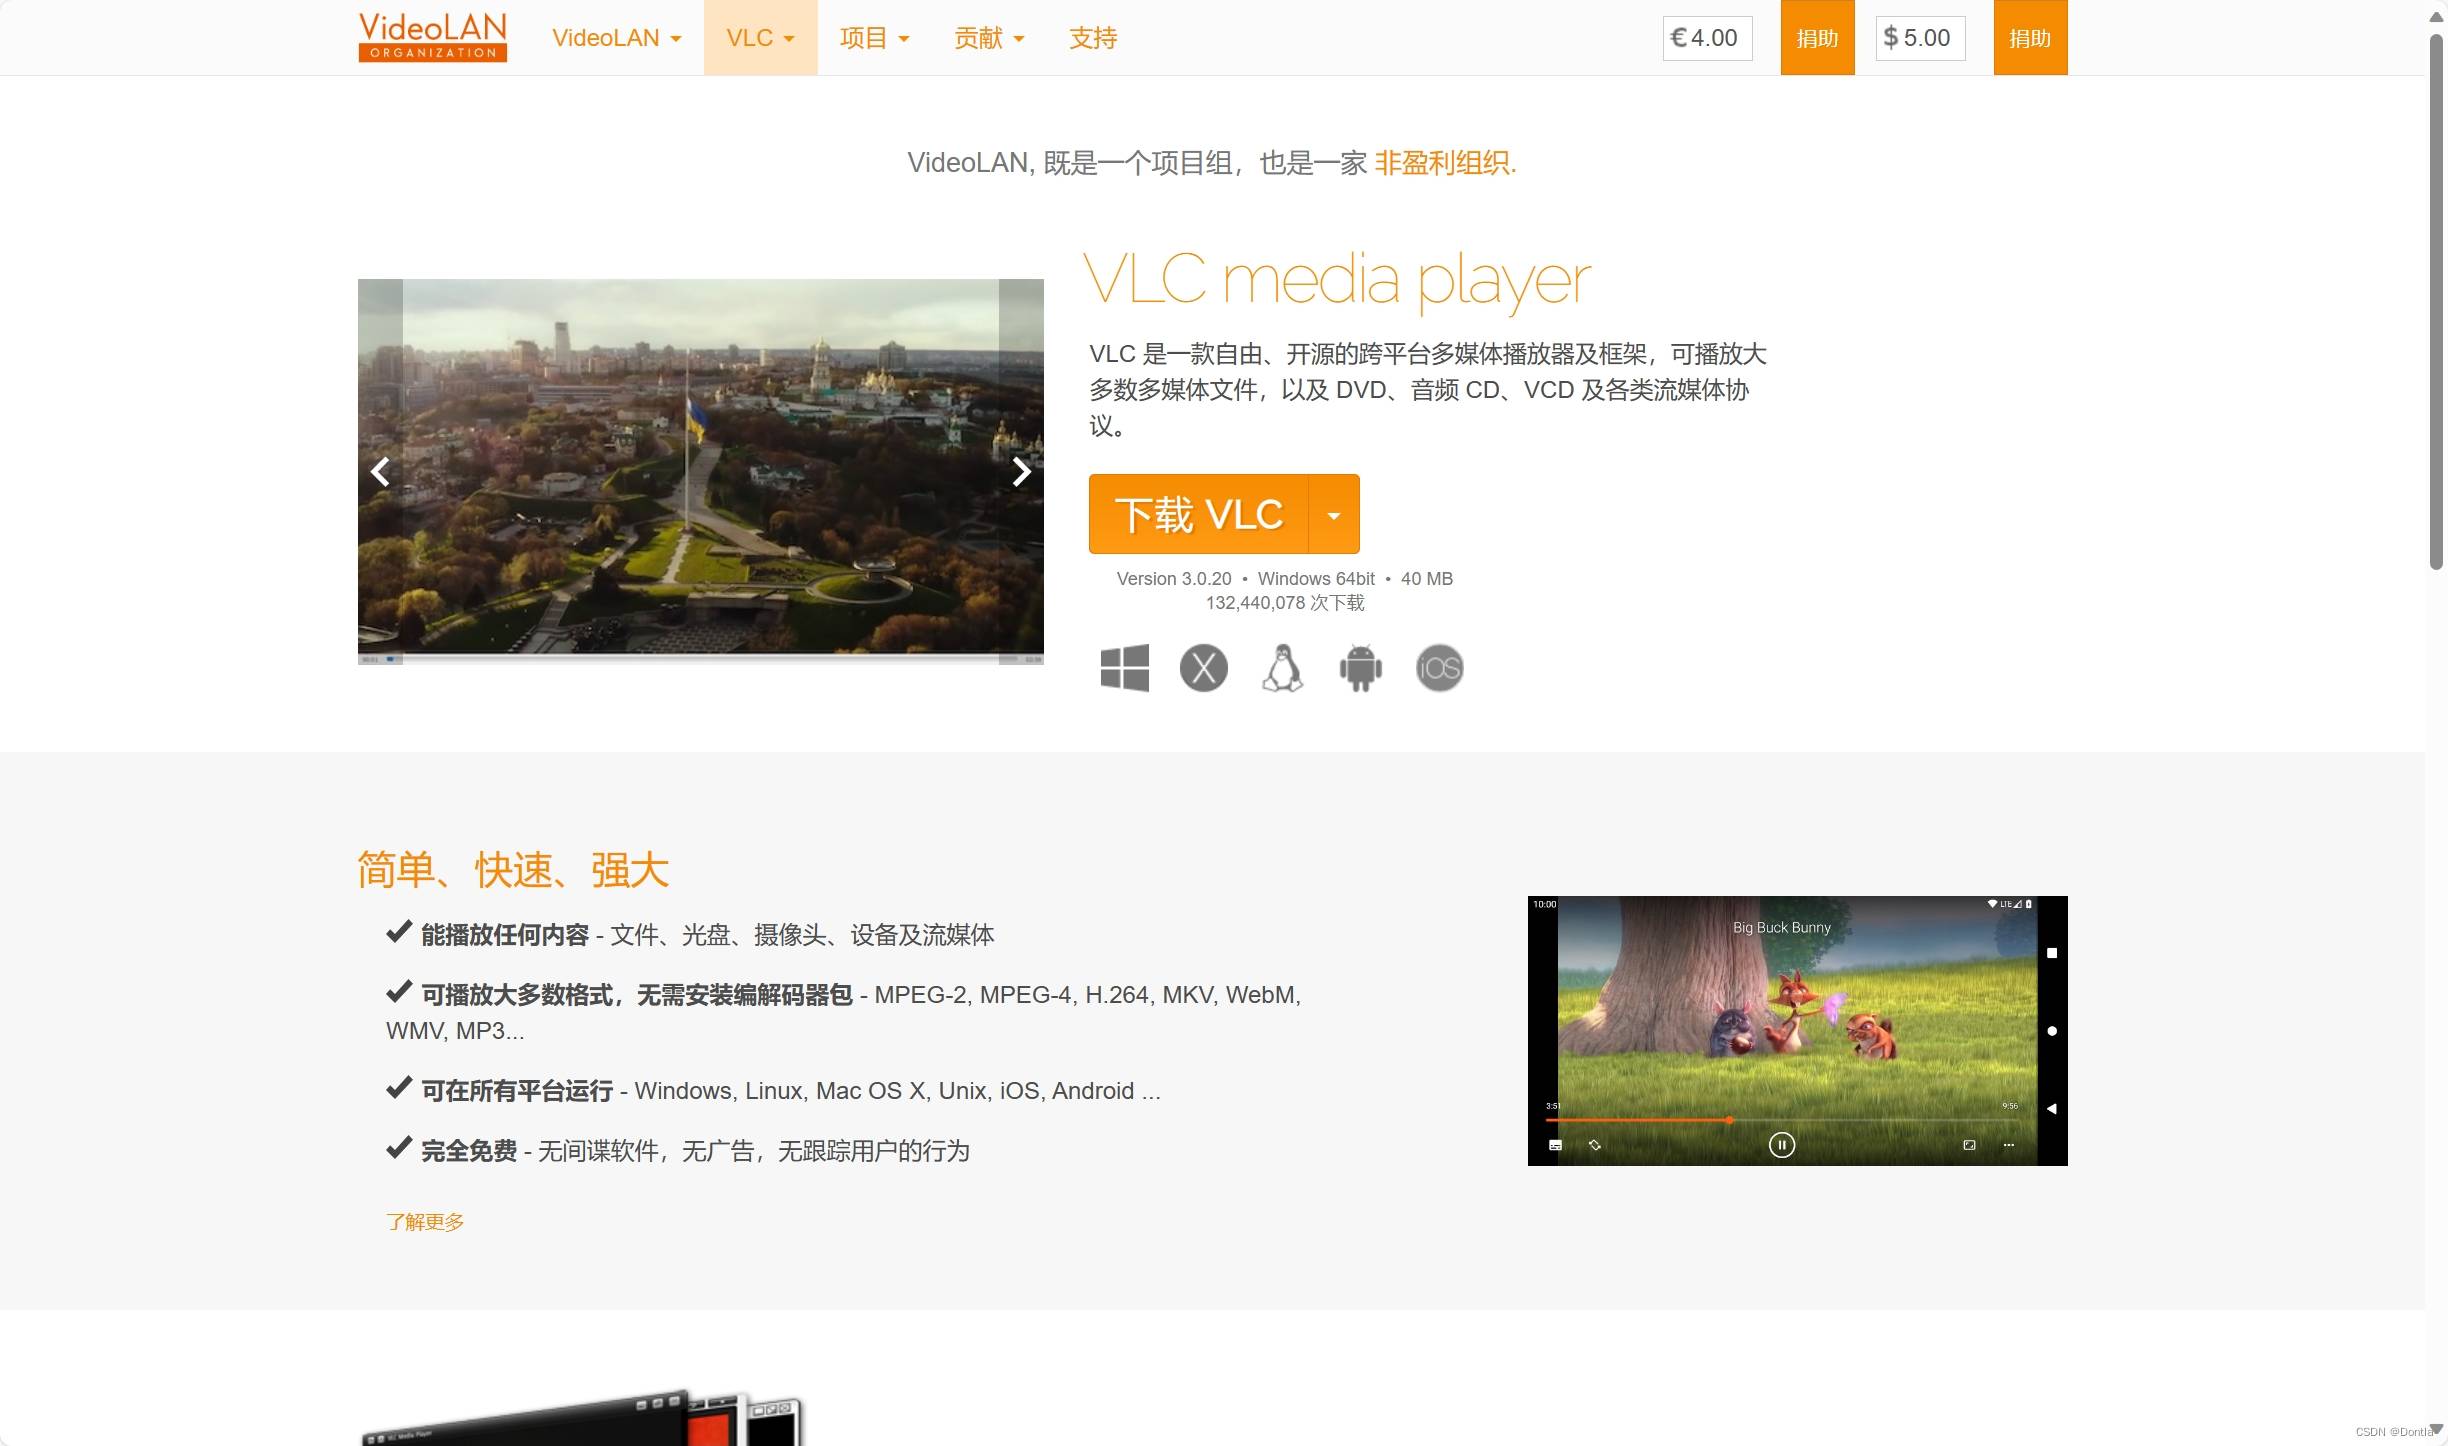Click 捐助 button next to dollar amount
2448x1446 pixels.
click(2030, 38)
